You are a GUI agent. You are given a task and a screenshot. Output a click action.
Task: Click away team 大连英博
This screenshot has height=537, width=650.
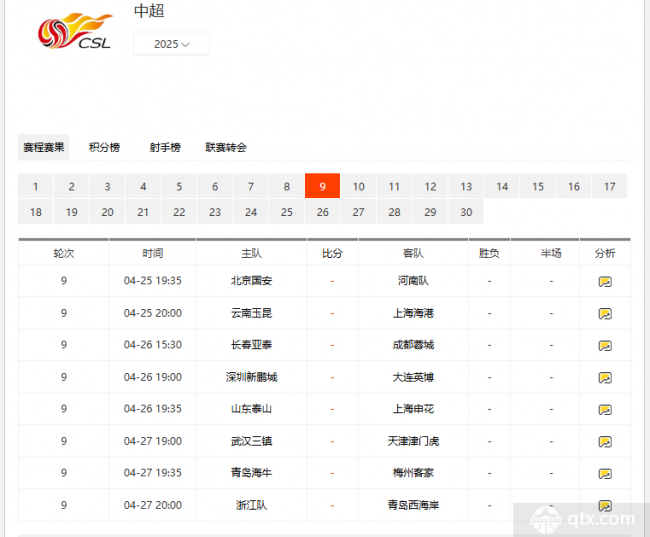(413, 377)
